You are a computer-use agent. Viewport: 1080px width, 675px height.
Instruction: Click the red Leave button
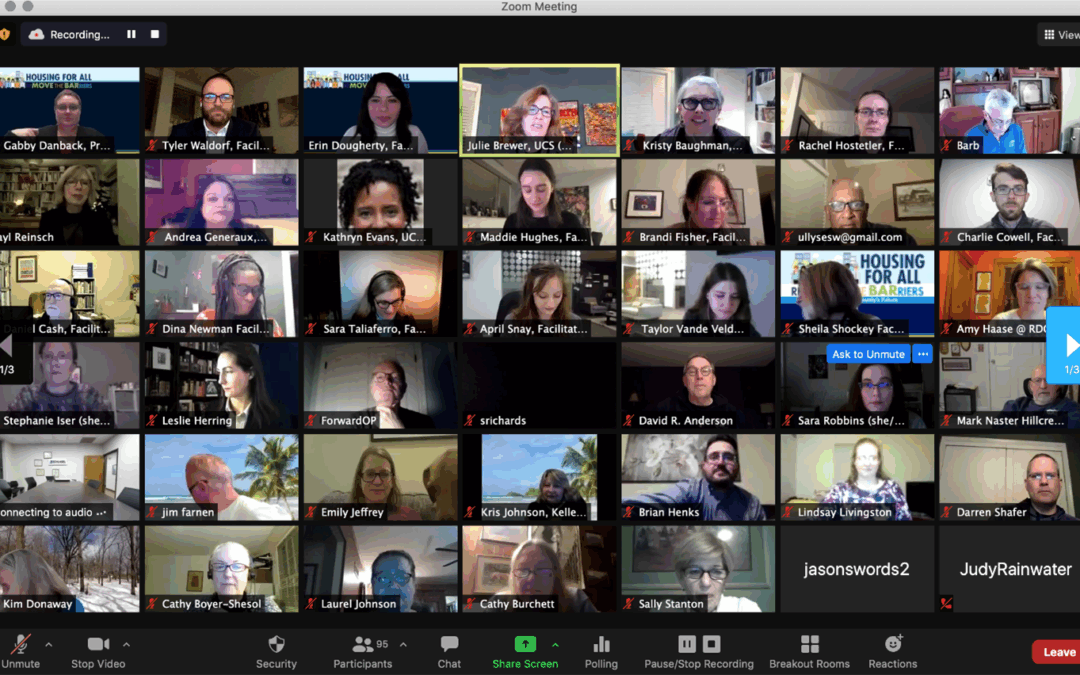[x=1058, y=652]
